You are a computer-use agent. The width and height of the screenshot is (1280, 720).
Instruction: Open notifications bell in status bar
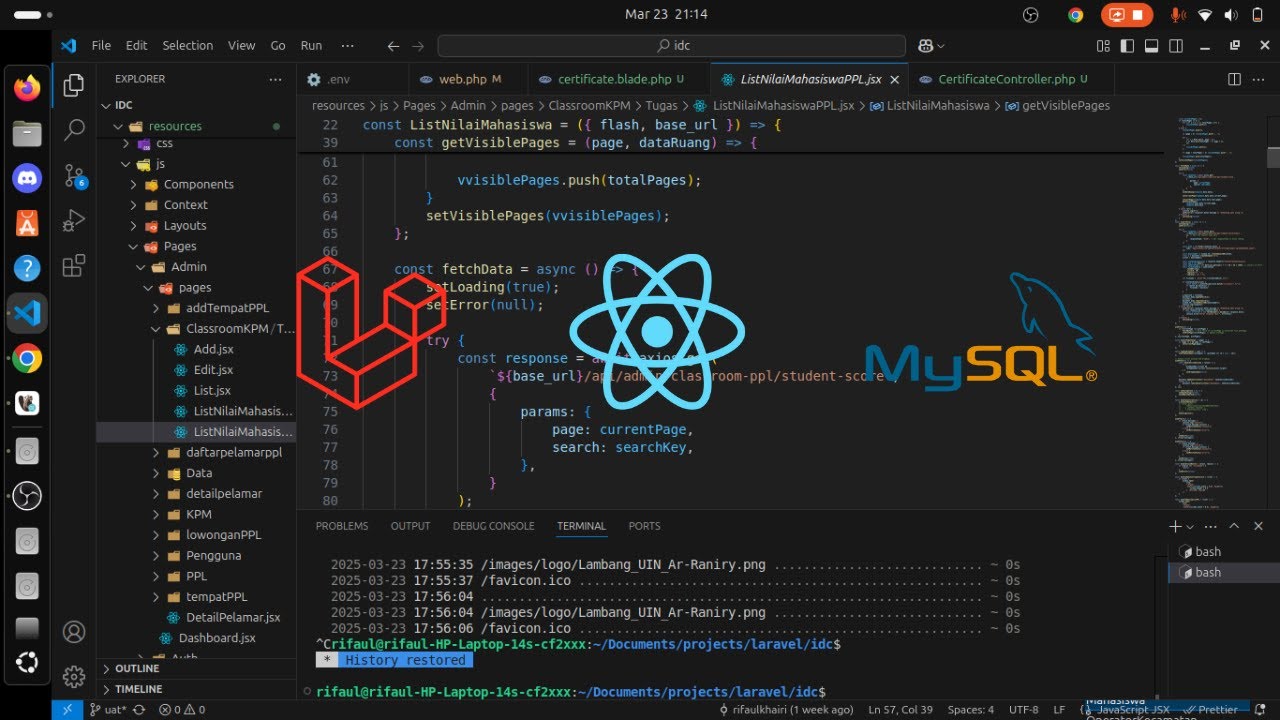(x=1261, y=709)
